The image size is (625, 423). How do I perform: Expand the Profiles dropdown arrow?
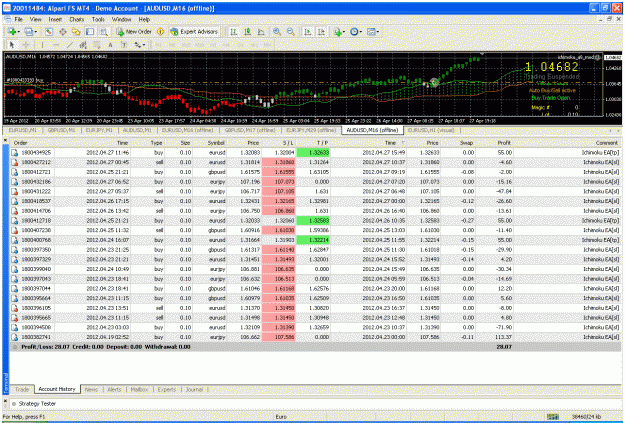coord(35,32)
